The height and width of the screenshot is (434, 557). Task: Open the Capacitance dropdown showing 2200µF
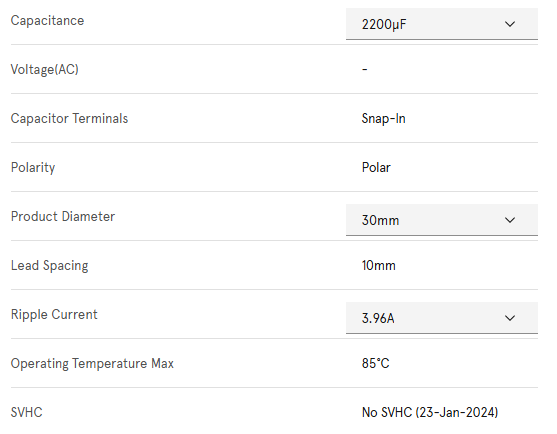point(442,24)
